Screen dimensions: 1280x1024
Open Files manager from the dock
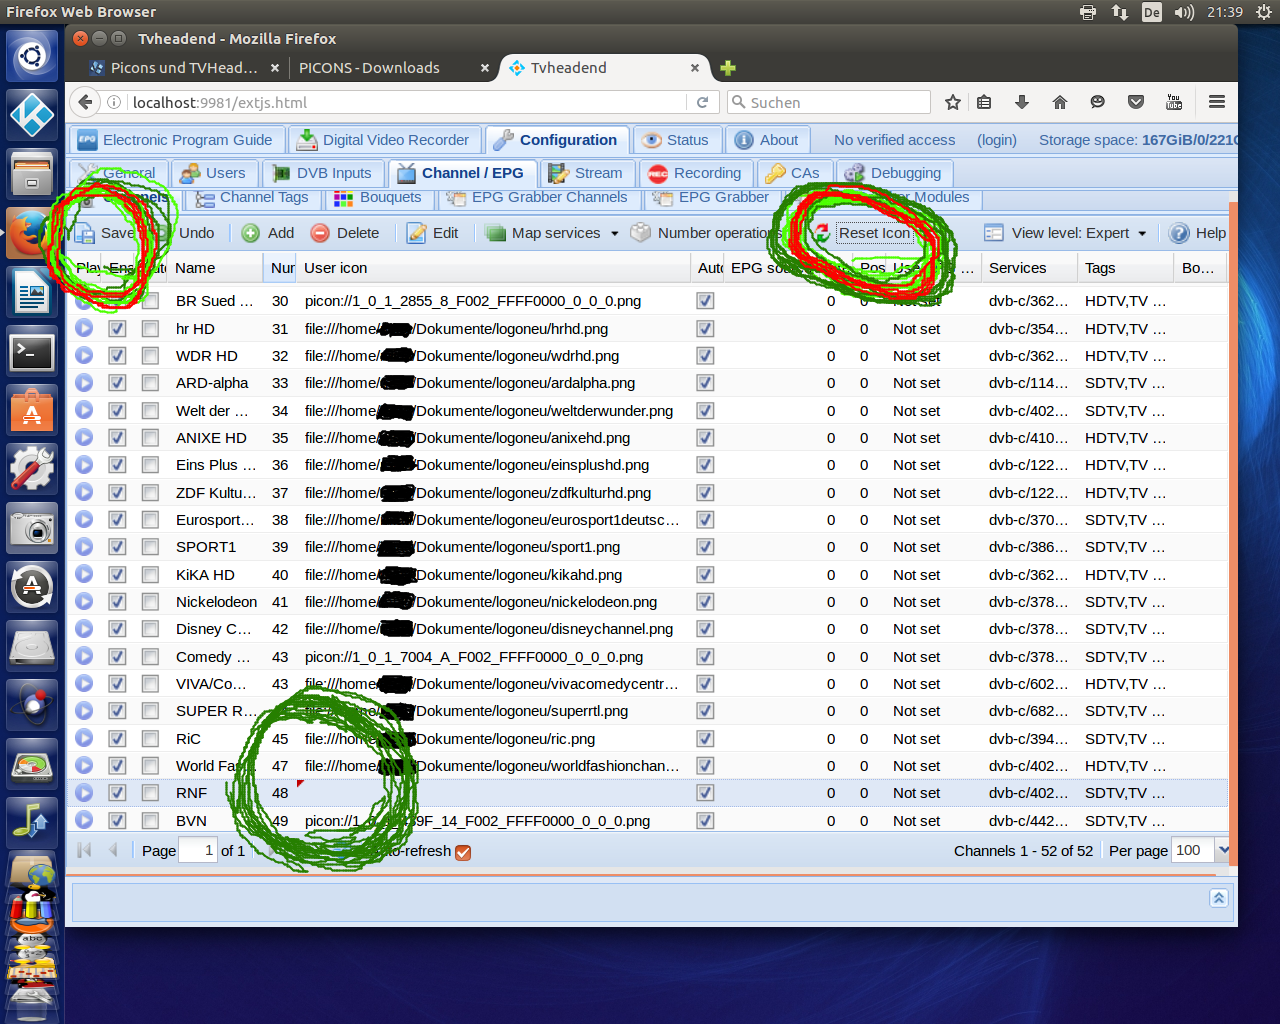click(32, 173)
